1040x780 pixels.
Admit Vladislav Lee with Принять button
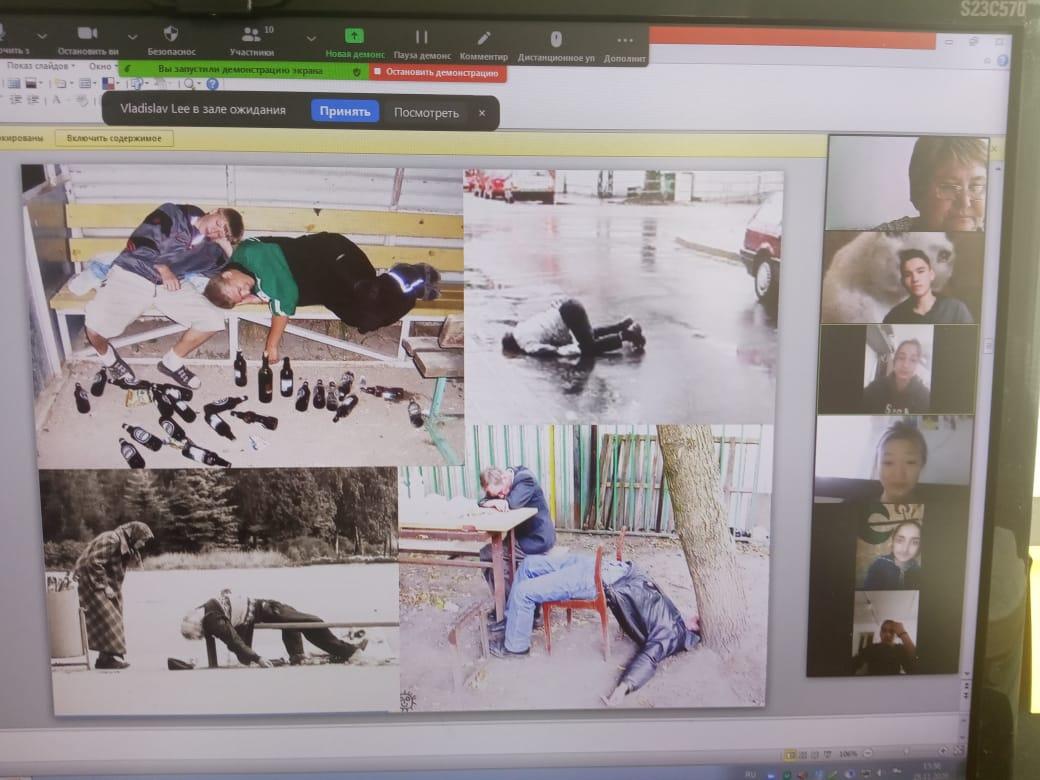(344, 111)
